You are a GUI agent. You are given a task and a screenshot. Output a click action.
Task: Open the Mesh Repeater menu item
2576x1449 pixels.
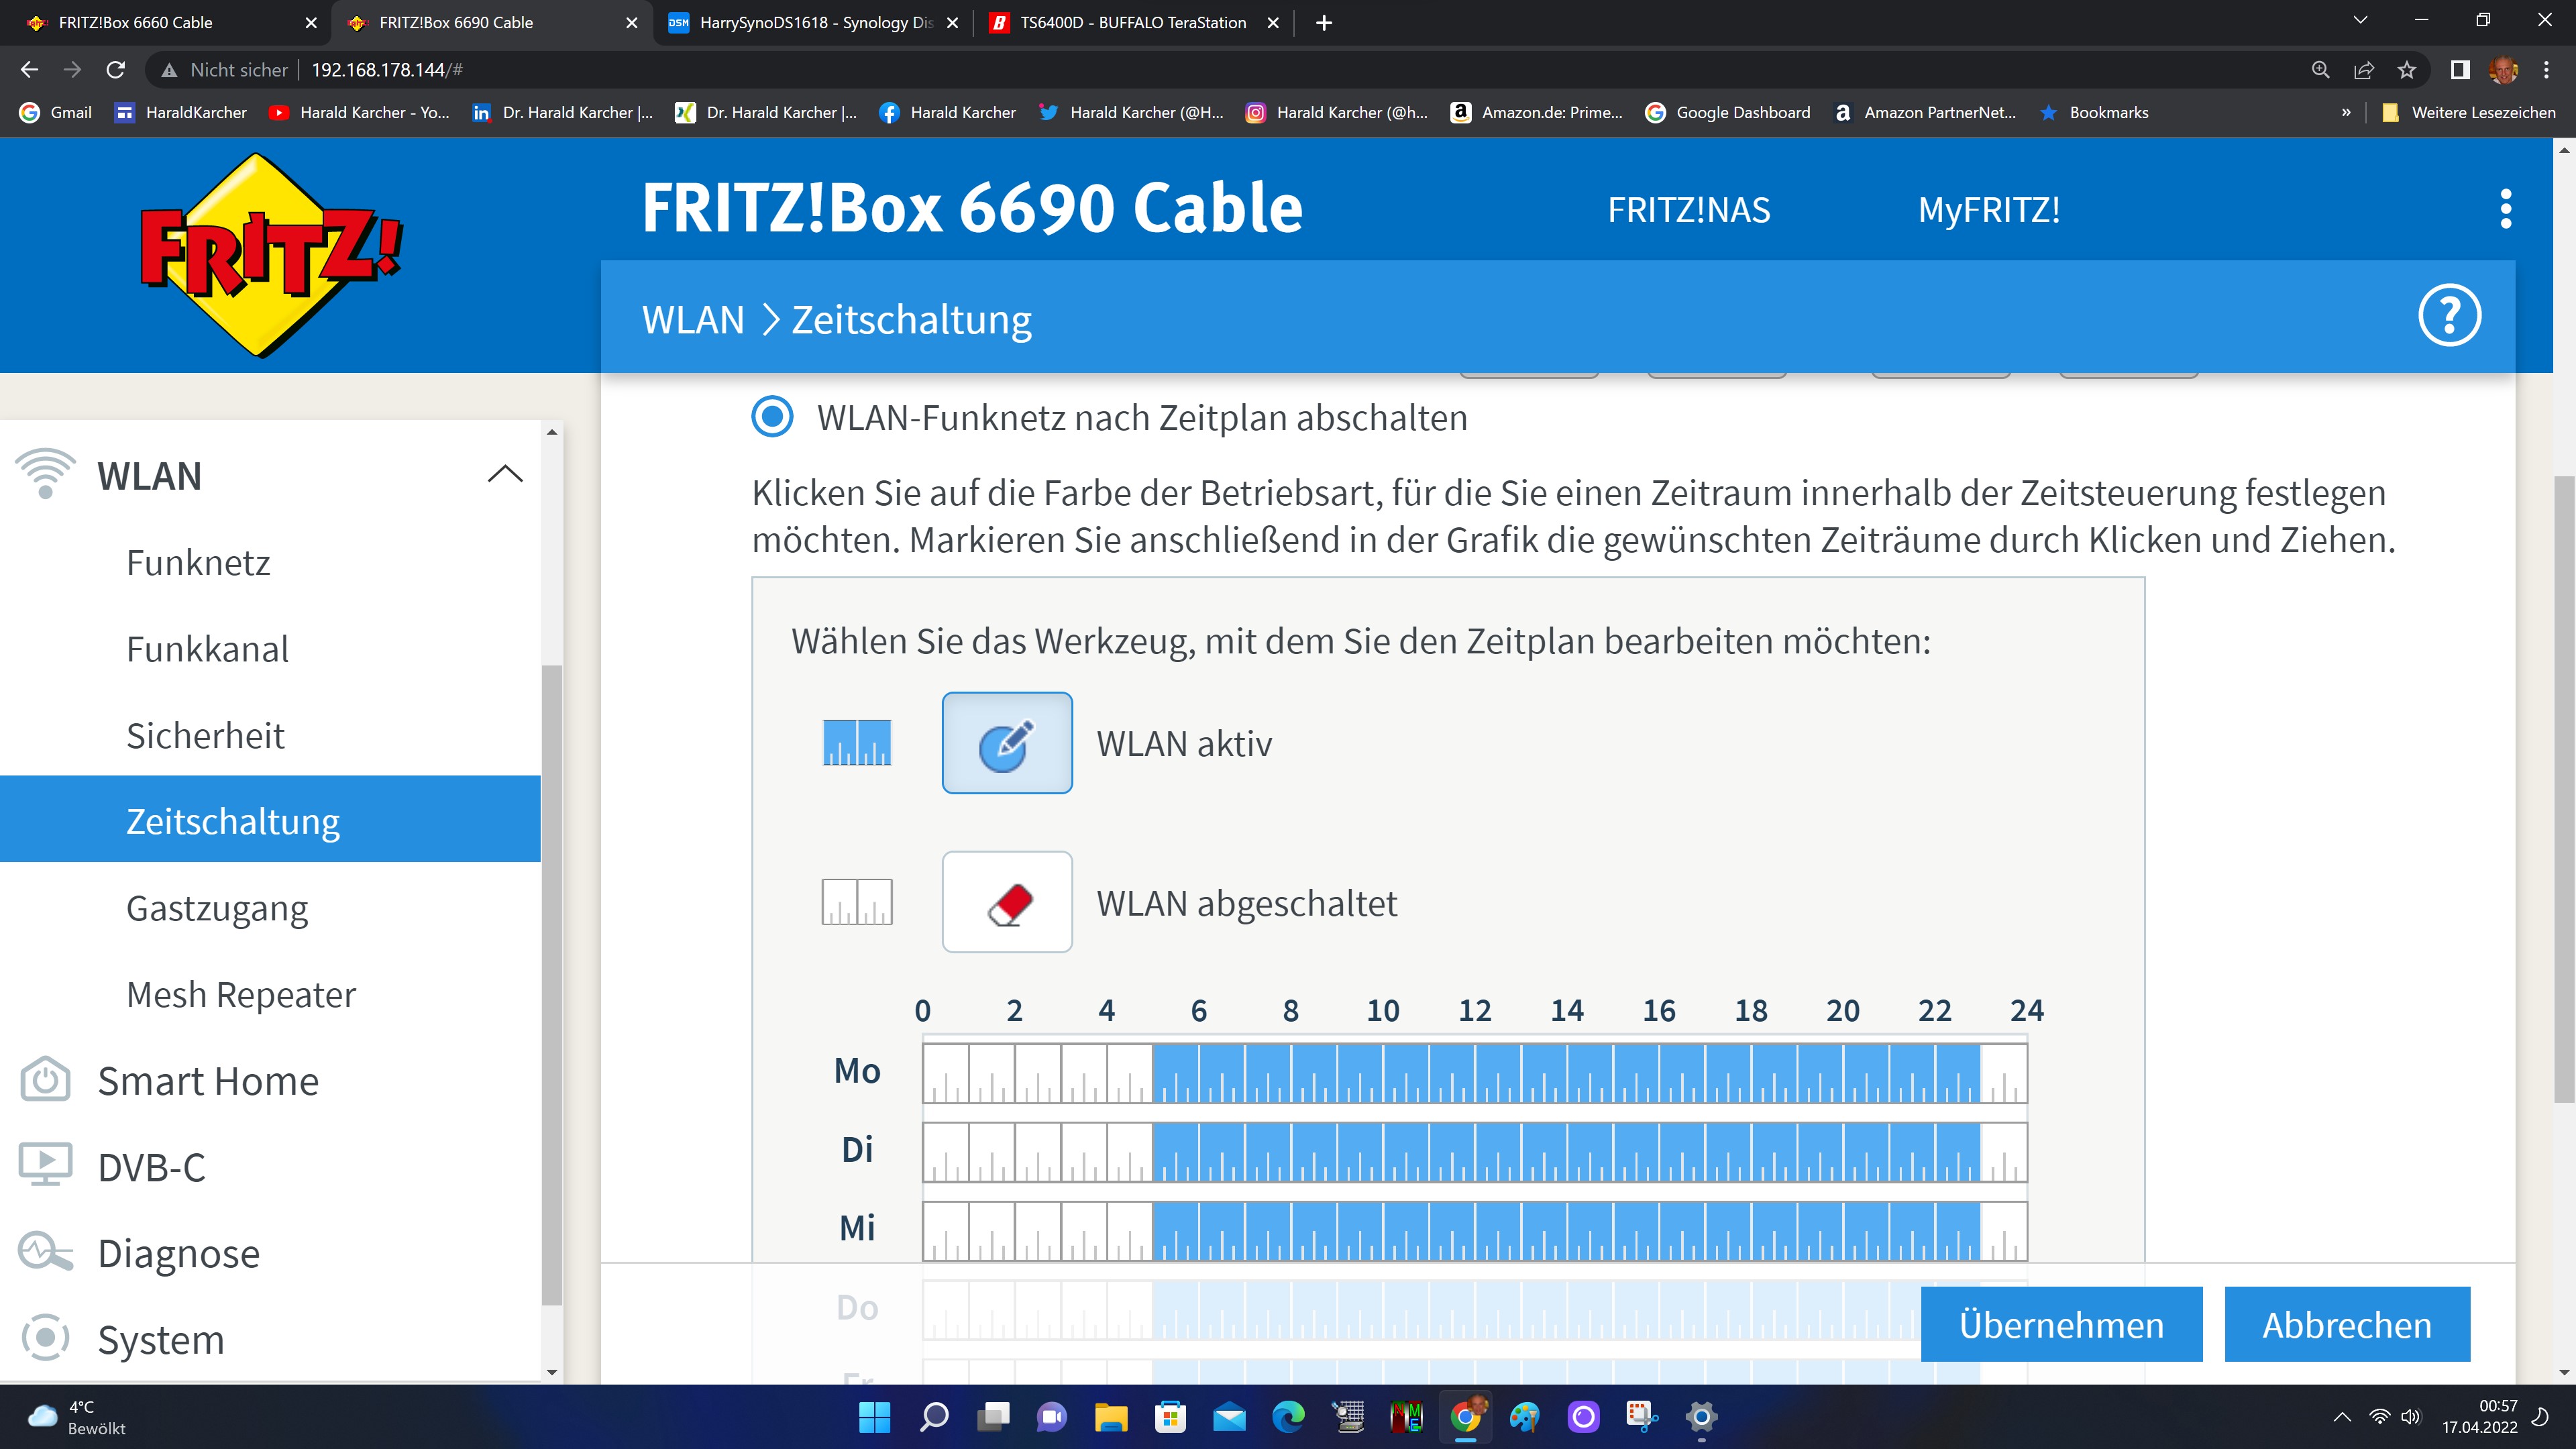pyautogui.click(x=240, y=995)
